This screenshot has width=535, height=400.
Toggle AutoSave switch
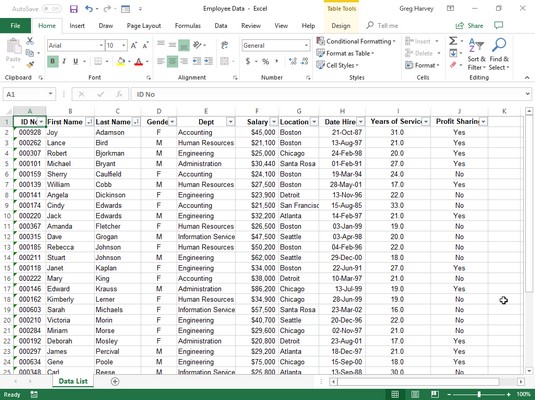52,9
